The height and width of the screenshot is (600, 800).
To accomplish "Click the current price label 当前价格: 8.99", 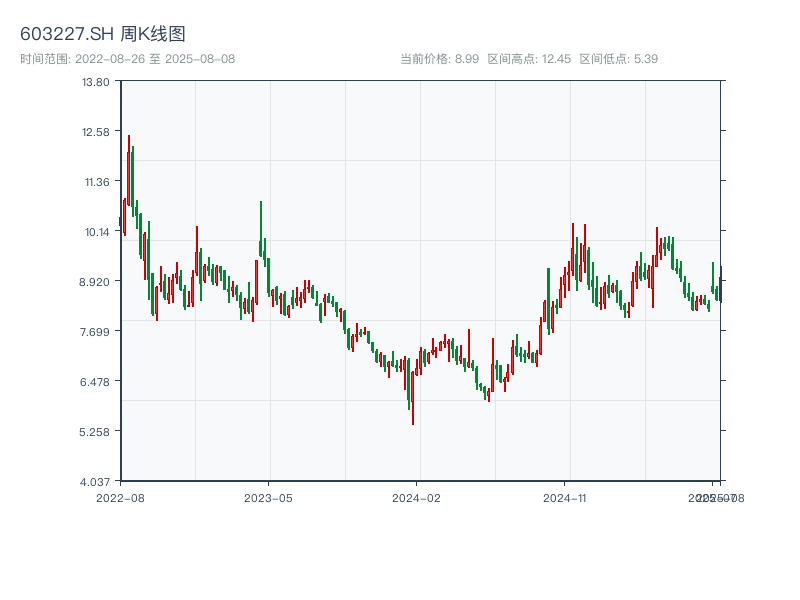I will [x=439, y=59].
